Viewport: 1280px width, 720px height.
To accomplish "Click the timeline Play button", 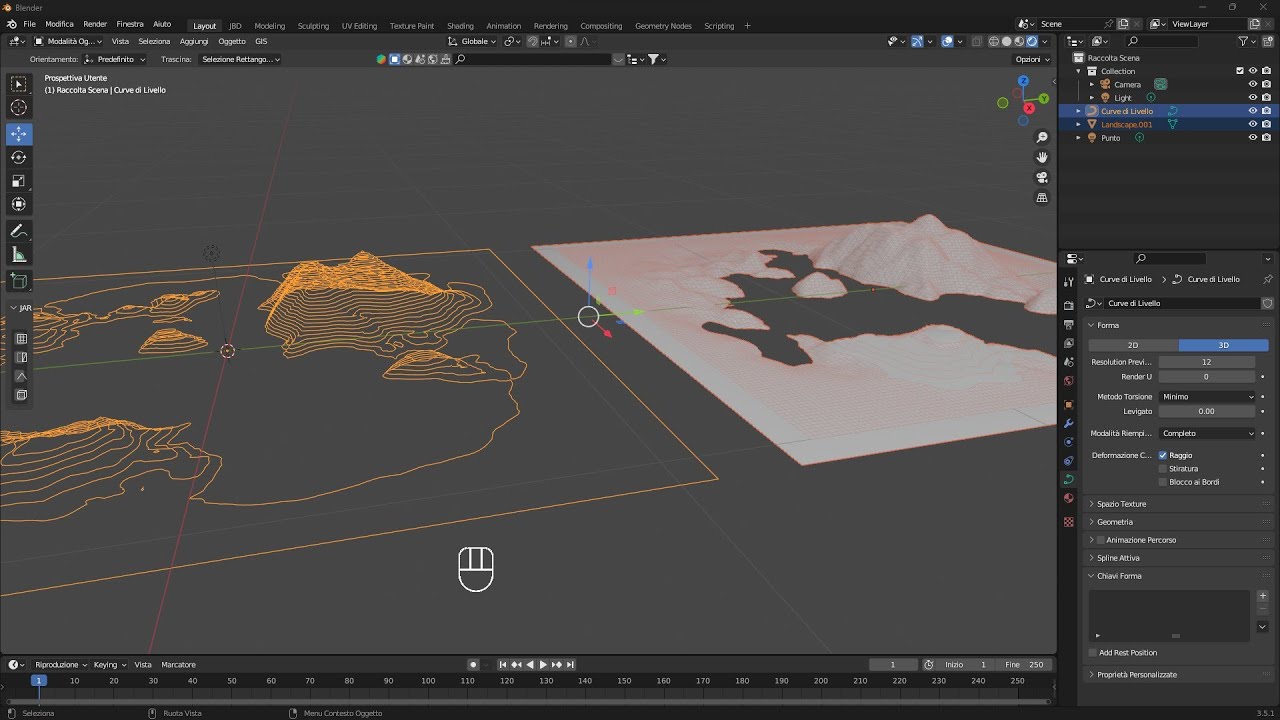I will coord(543,664).
